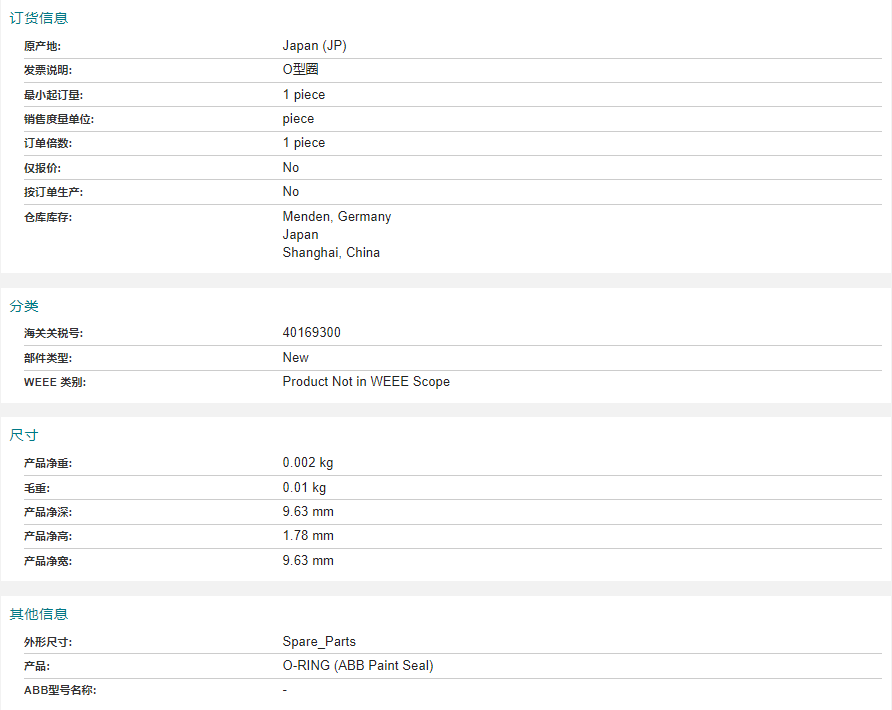This screenshot has height=710, width=892.
Task: Click the 订货信息 section heading
Action: tap(39, 18)
